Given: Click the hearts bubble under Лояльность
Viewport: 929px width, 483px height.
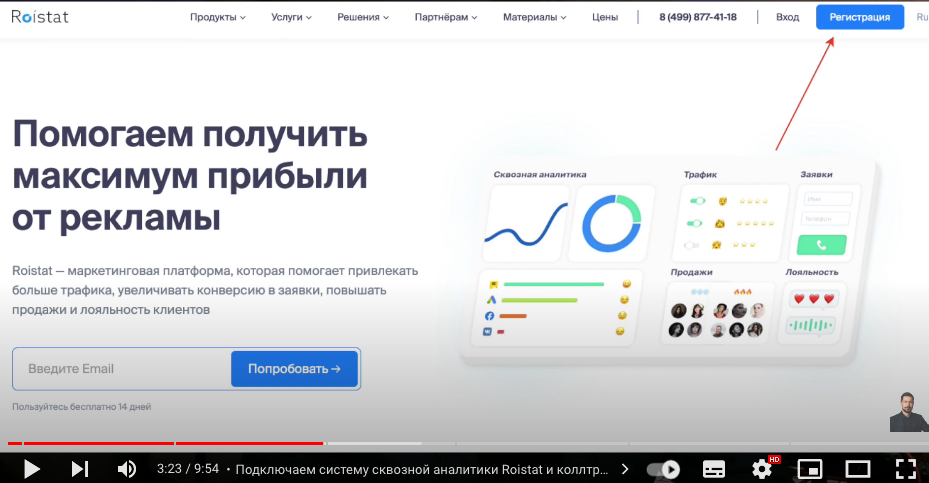Looking at the screenshot, I should (x=814, y=299).
